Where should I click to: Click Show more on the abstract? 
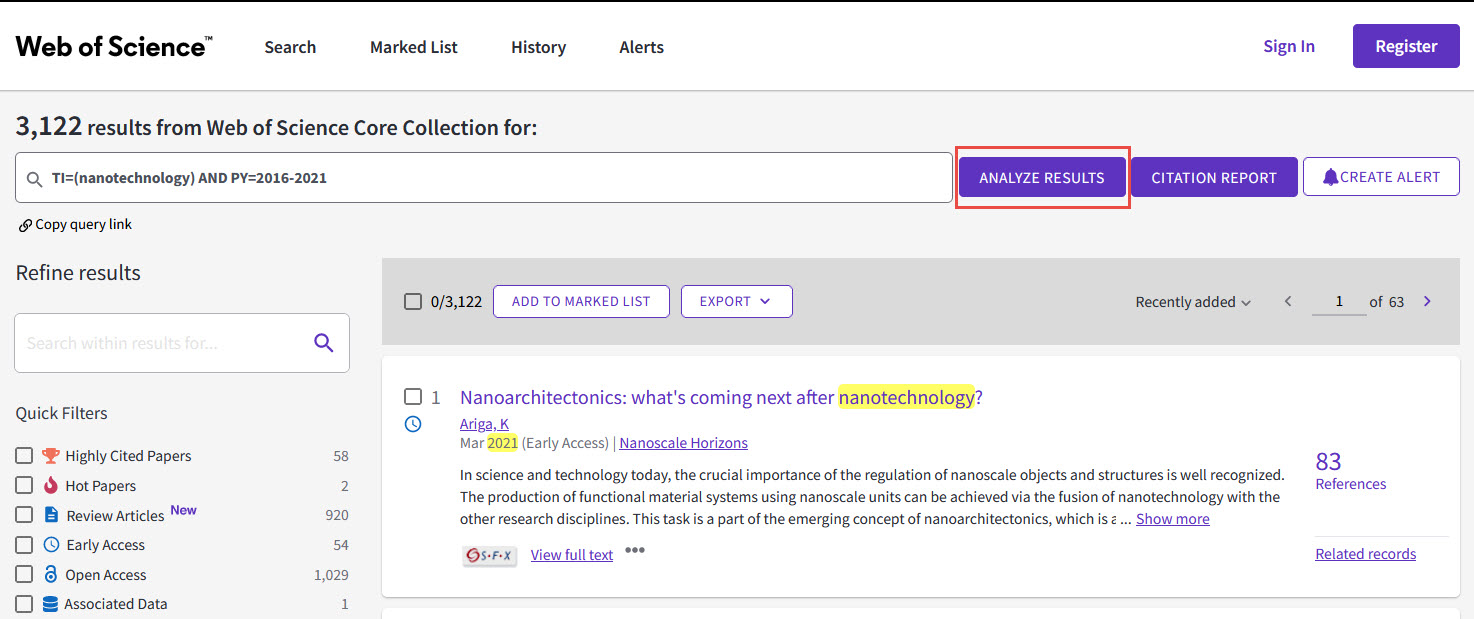(1172, 519)
